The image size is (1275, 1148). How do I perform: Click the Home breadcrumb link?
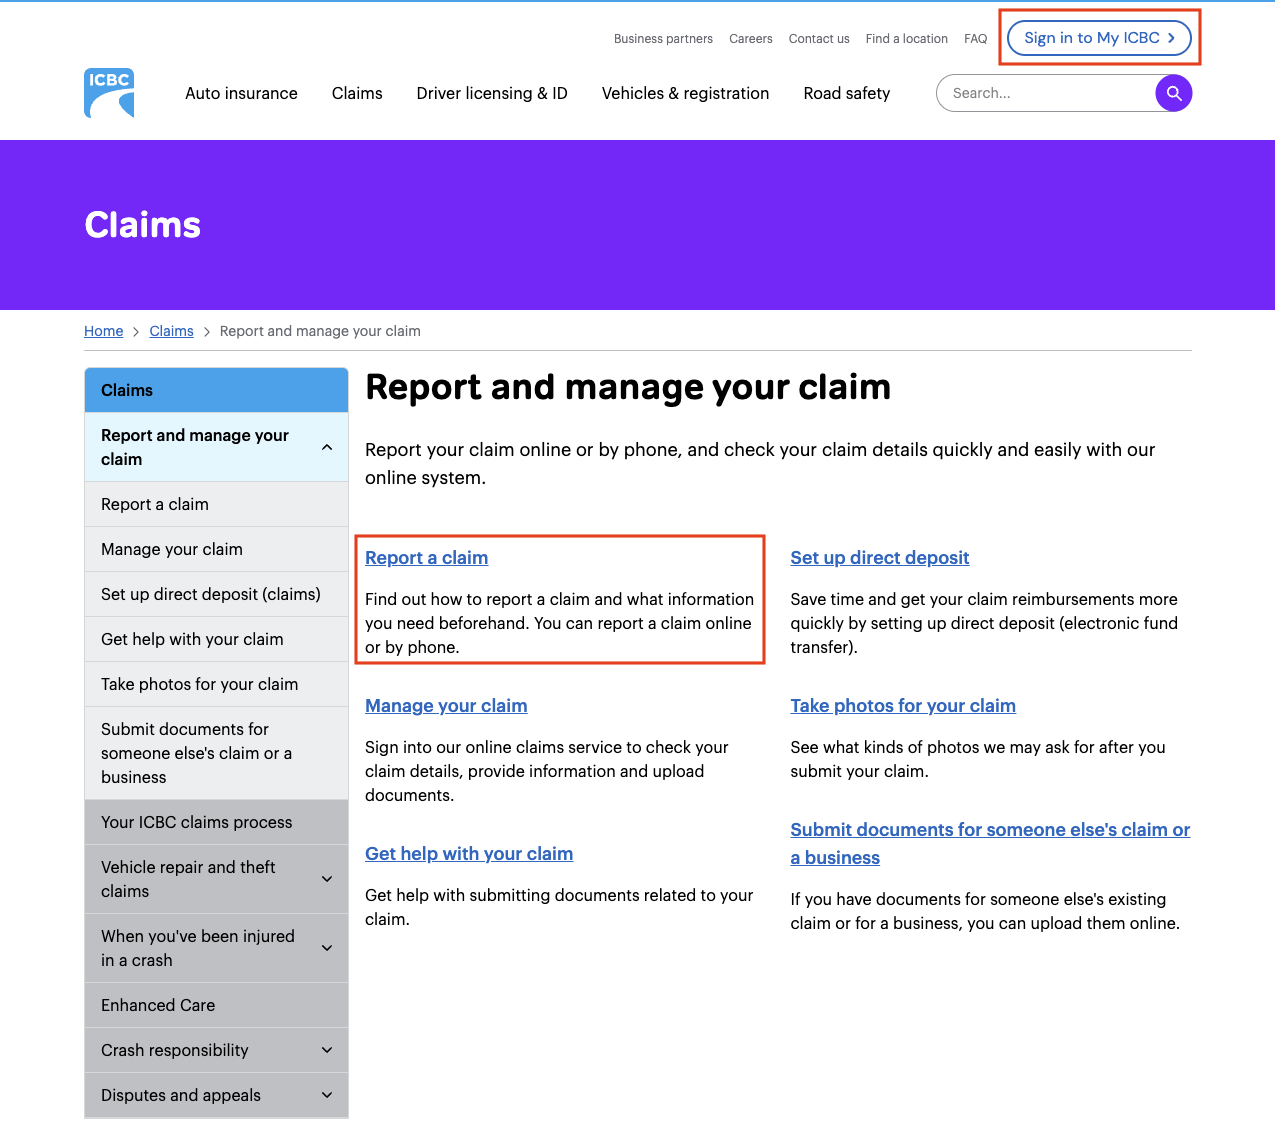(x=103, y=330)
